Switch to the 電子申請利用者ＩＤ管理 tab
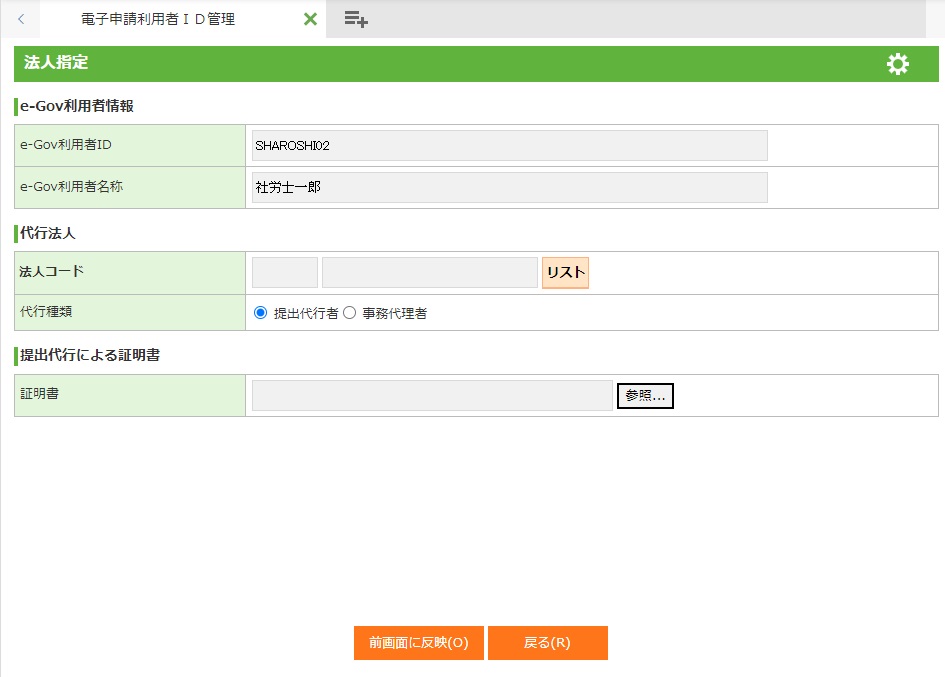The height and width of the screenshot is (677, 945). 158,19
